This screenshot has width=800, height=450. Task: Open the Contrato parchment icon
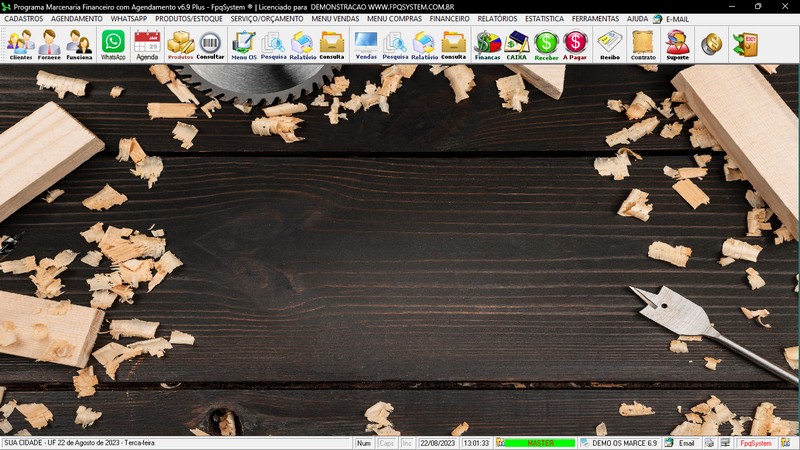pos(643,45)
